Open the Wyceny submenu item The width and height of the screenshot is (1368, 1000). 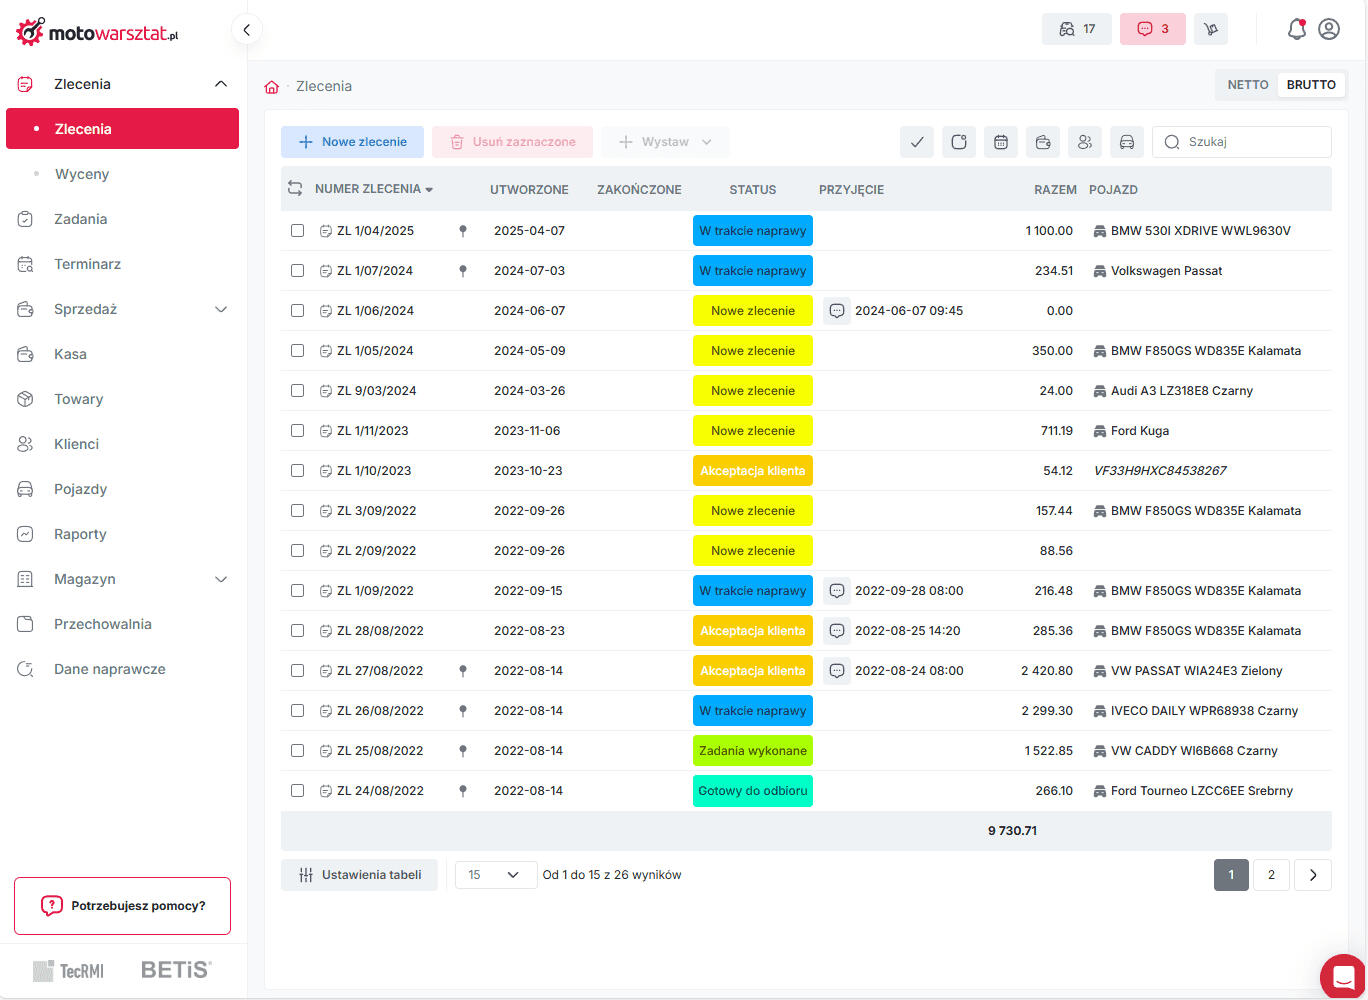click(82, 174)
